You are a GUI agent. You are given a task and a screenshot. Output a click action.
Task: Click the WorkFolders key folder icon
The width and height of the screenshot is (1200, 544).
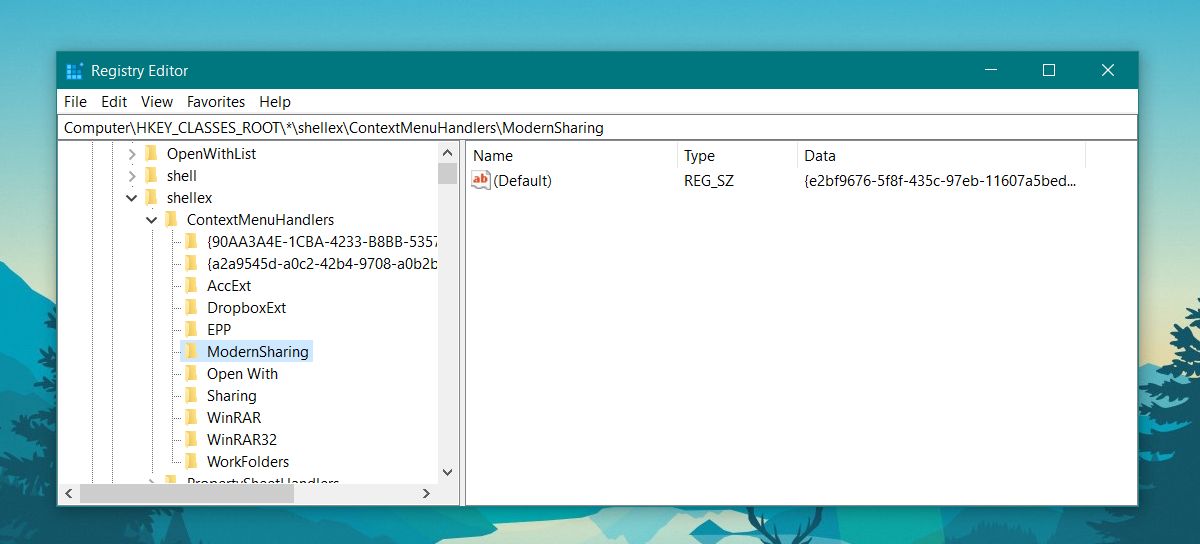tap(191, 462)
